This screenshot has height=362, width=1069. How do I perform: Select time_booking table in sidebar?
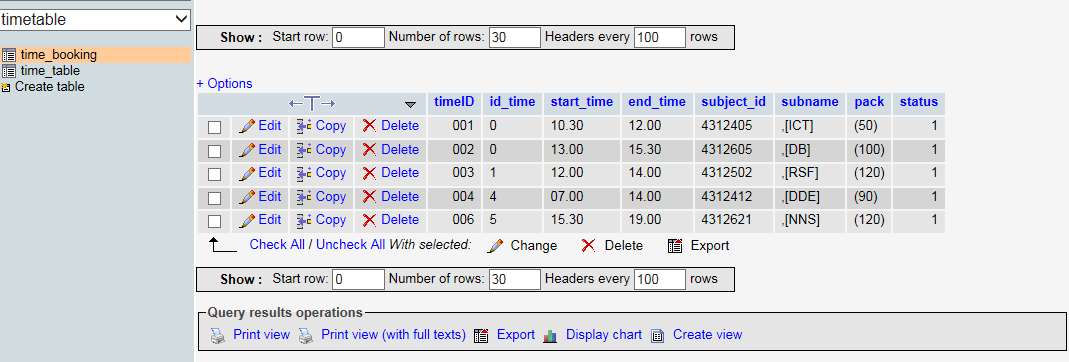tap(59, 55)
